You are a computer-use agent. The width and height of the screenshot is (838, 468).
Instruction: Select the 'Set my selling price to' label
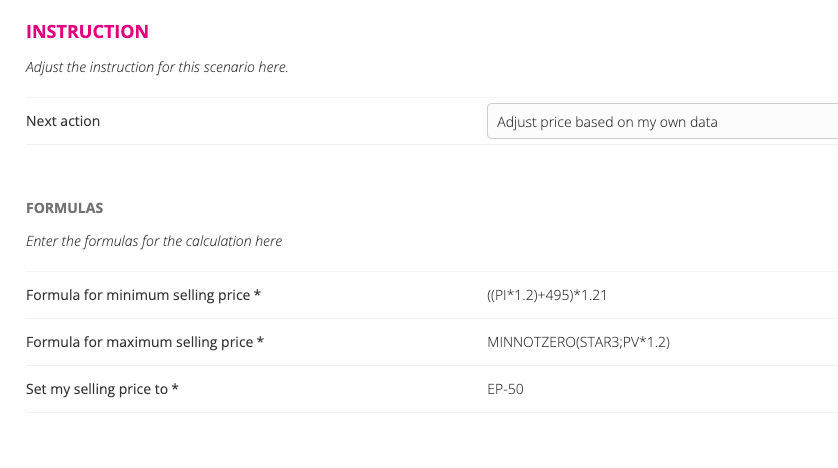point(96,389)
